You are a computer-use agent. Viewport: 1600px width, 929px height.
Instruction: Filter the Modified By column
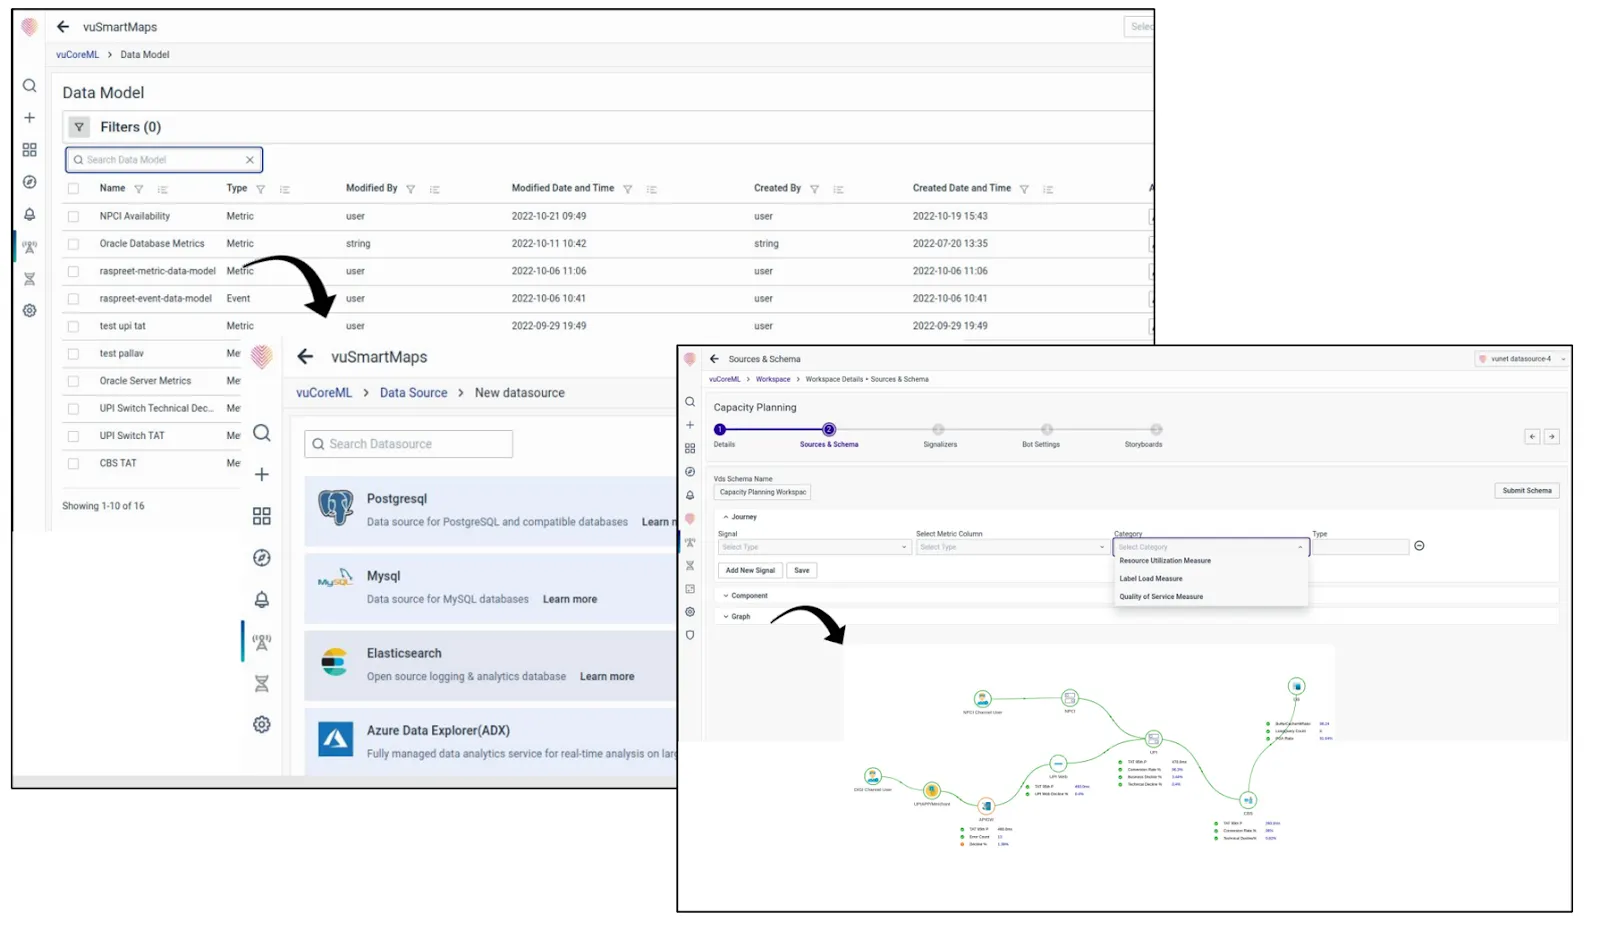click(x=411, y=189)
